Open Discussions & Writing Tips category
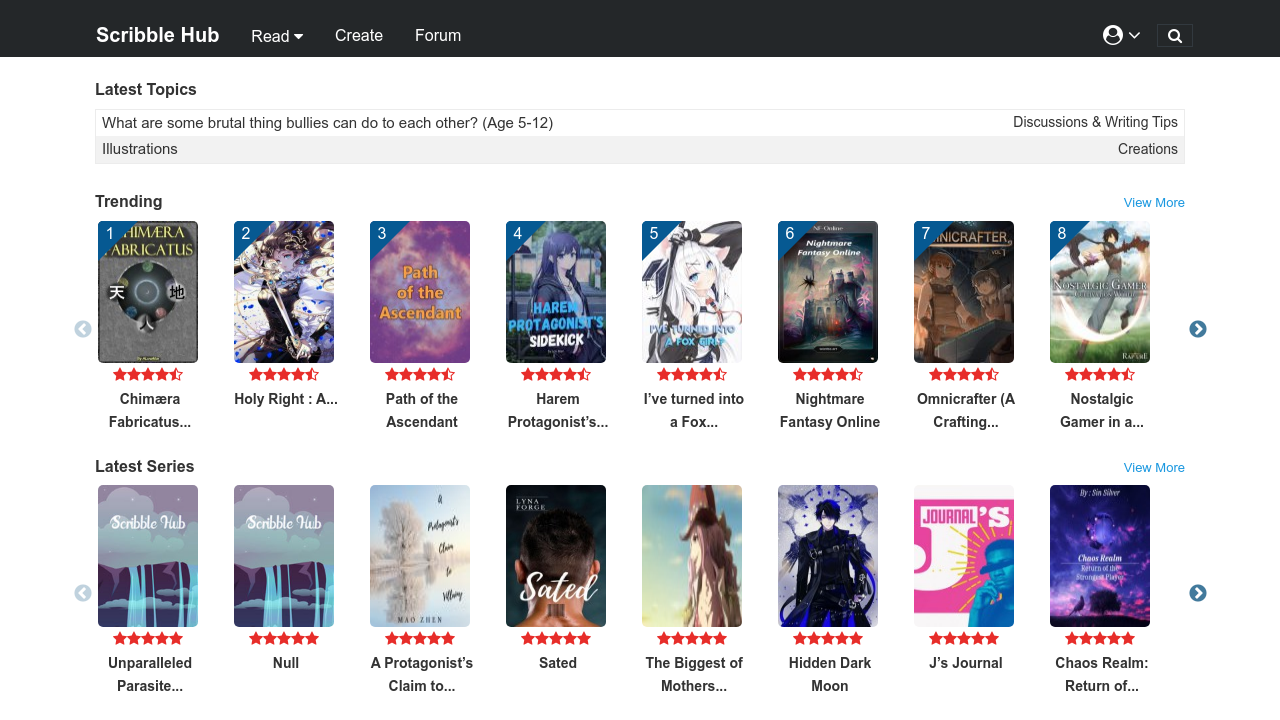This screenshot has width=1280, height=720. click(x=1095, y=122)
